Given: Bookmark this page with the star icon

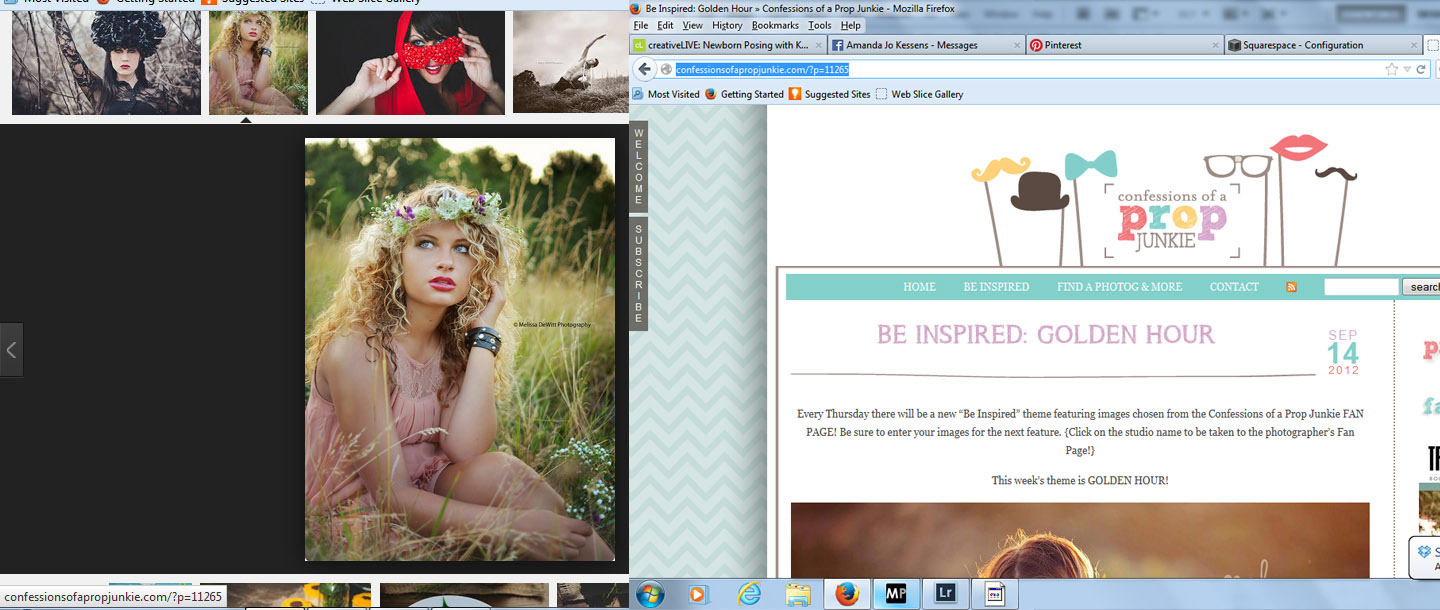Looking at the screenshot, I should coord(1392,69).
